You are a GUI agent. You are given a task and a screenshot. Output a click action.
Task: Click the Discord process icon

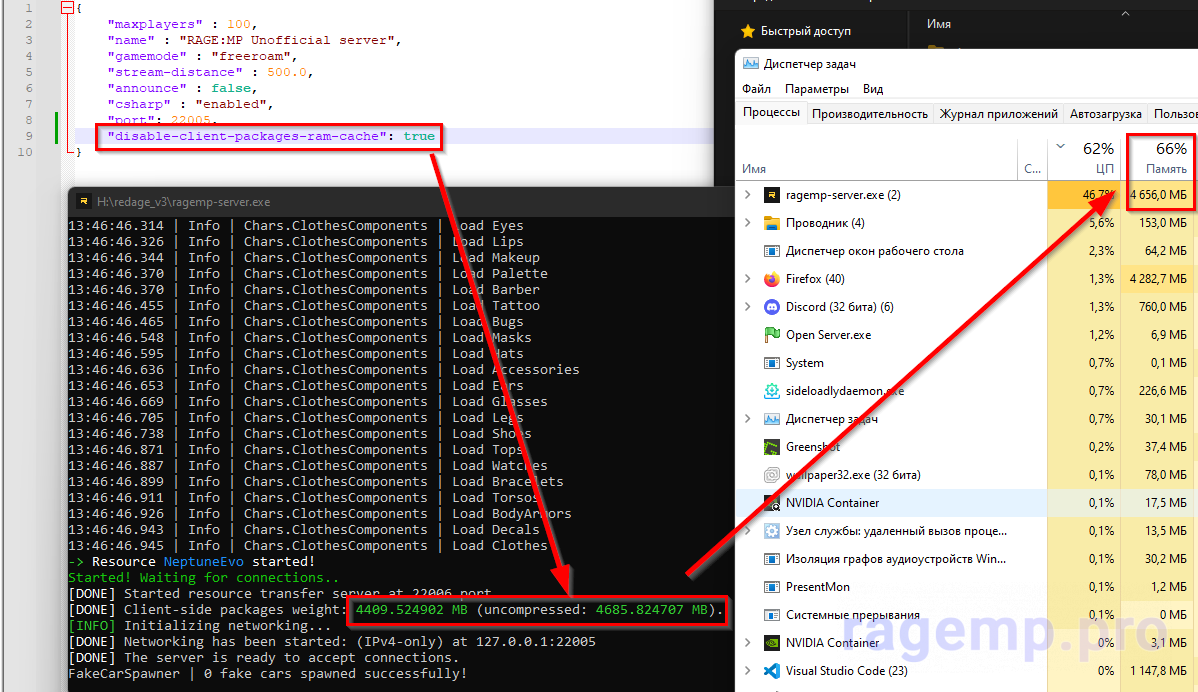click(772, 307)
